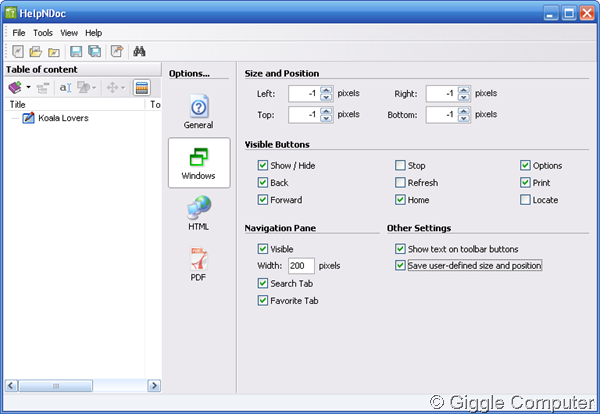Open the dropdown arrow beside Move icon
The height and width of the screenshot is (414, 600).
pyautogui.click(x=123, y=88)
